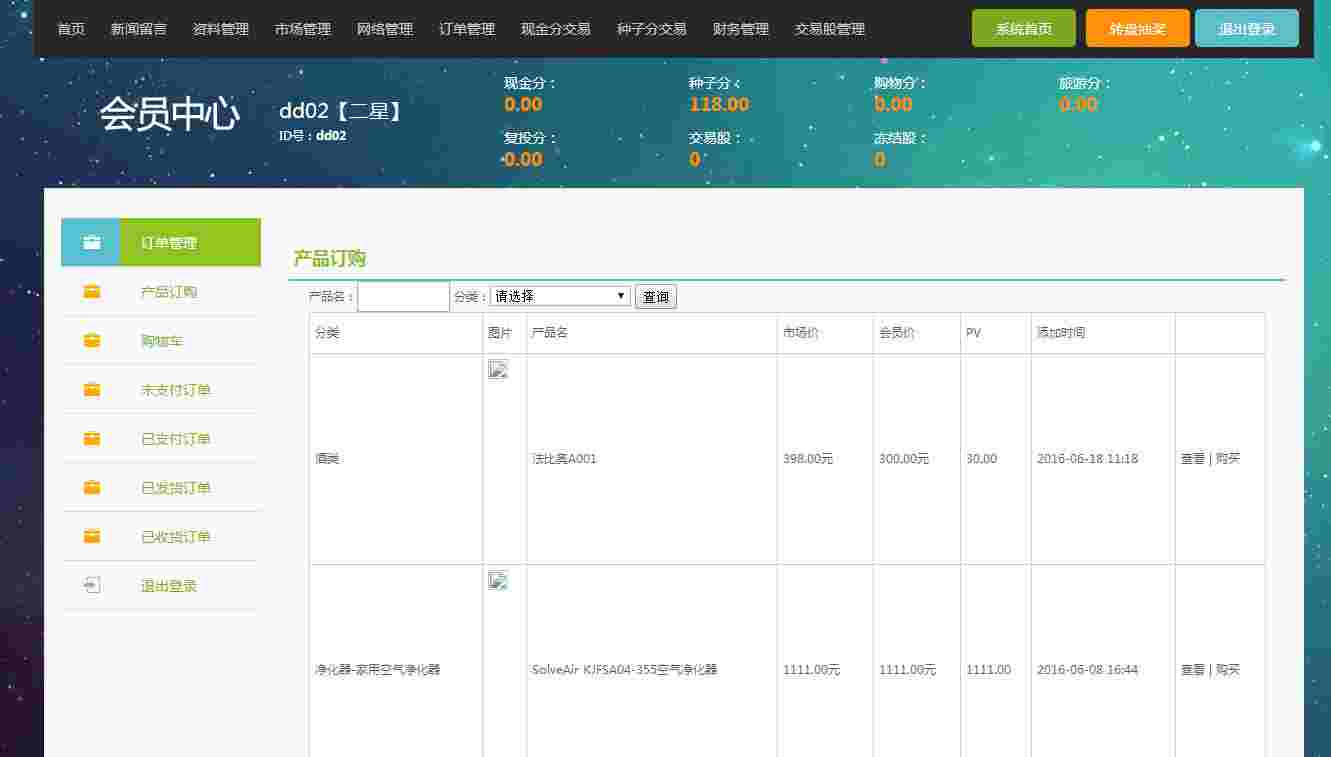Click the briefcase icon next to 未支付订单
The width and height of the screenshot is (1331, 757).
91,390
